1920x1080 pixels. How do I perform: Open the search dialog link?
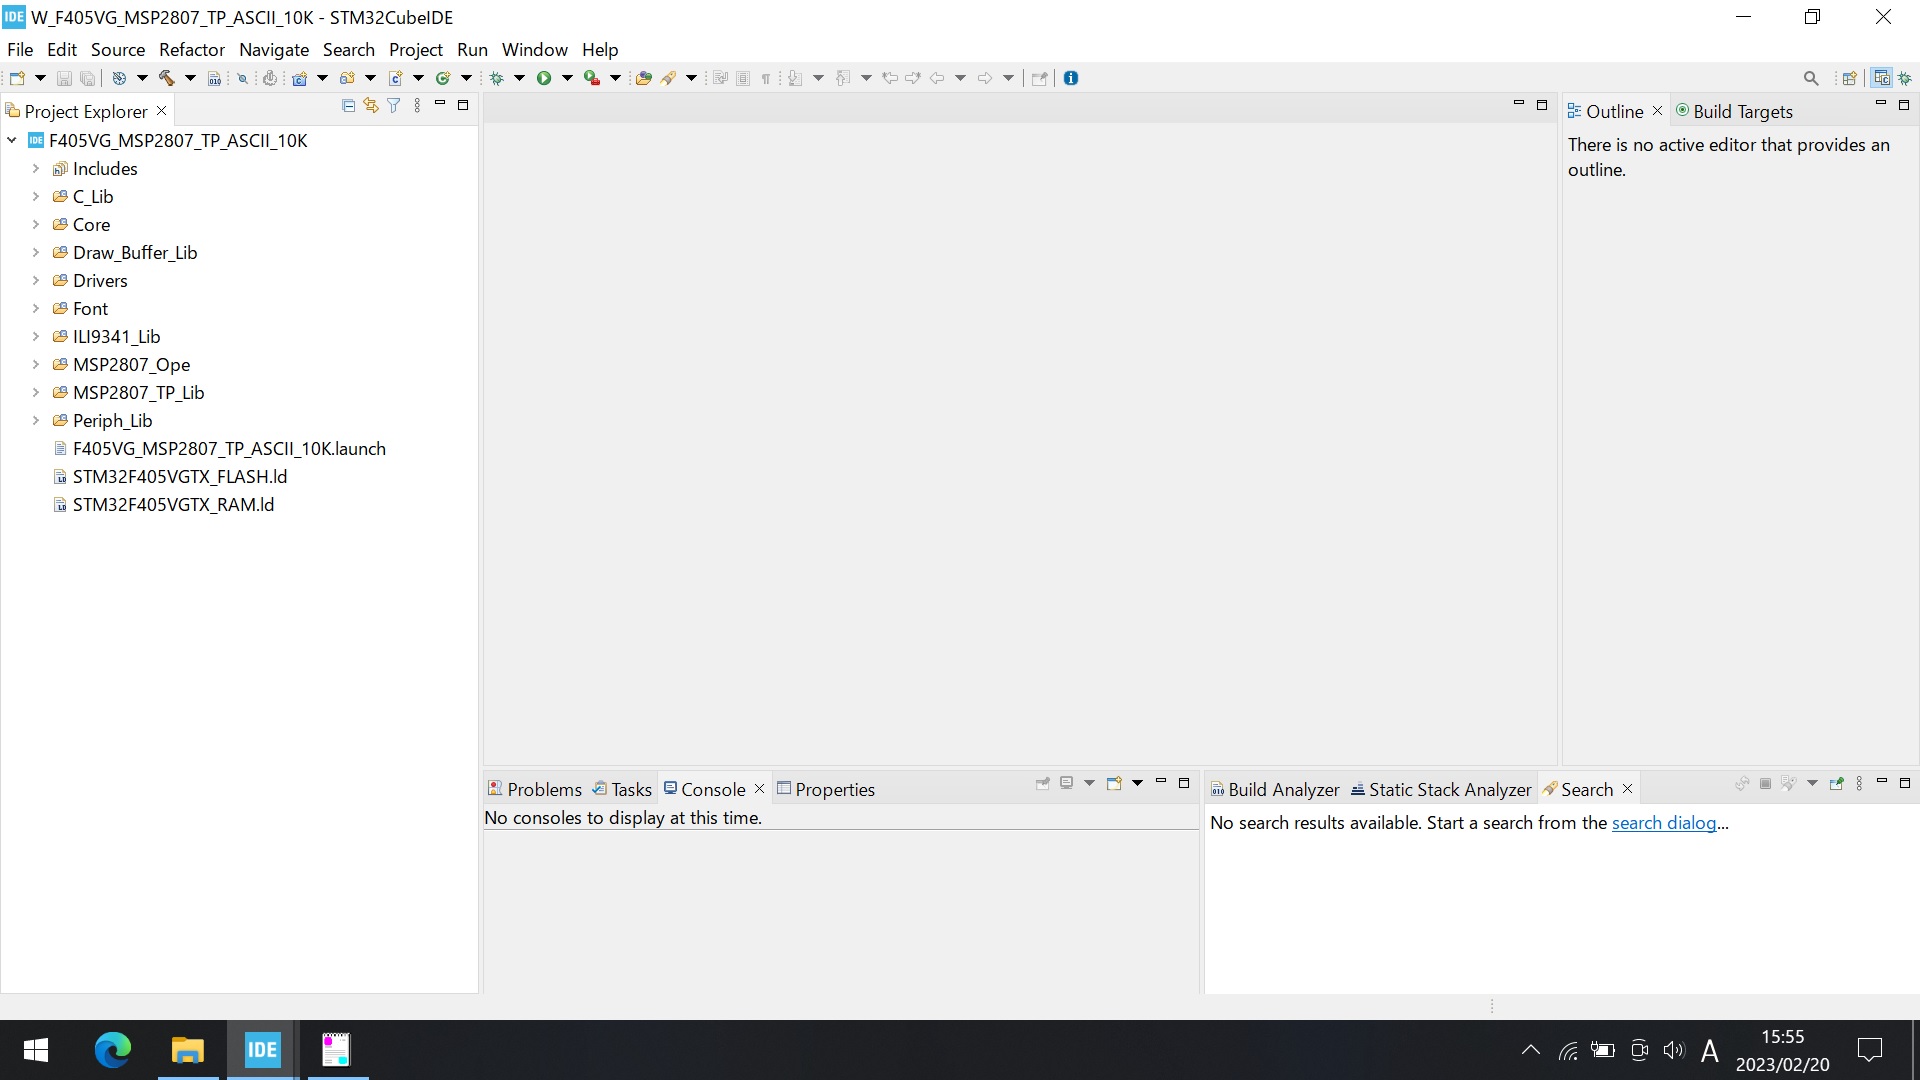pyautogui.click(x=1664, y=823)
